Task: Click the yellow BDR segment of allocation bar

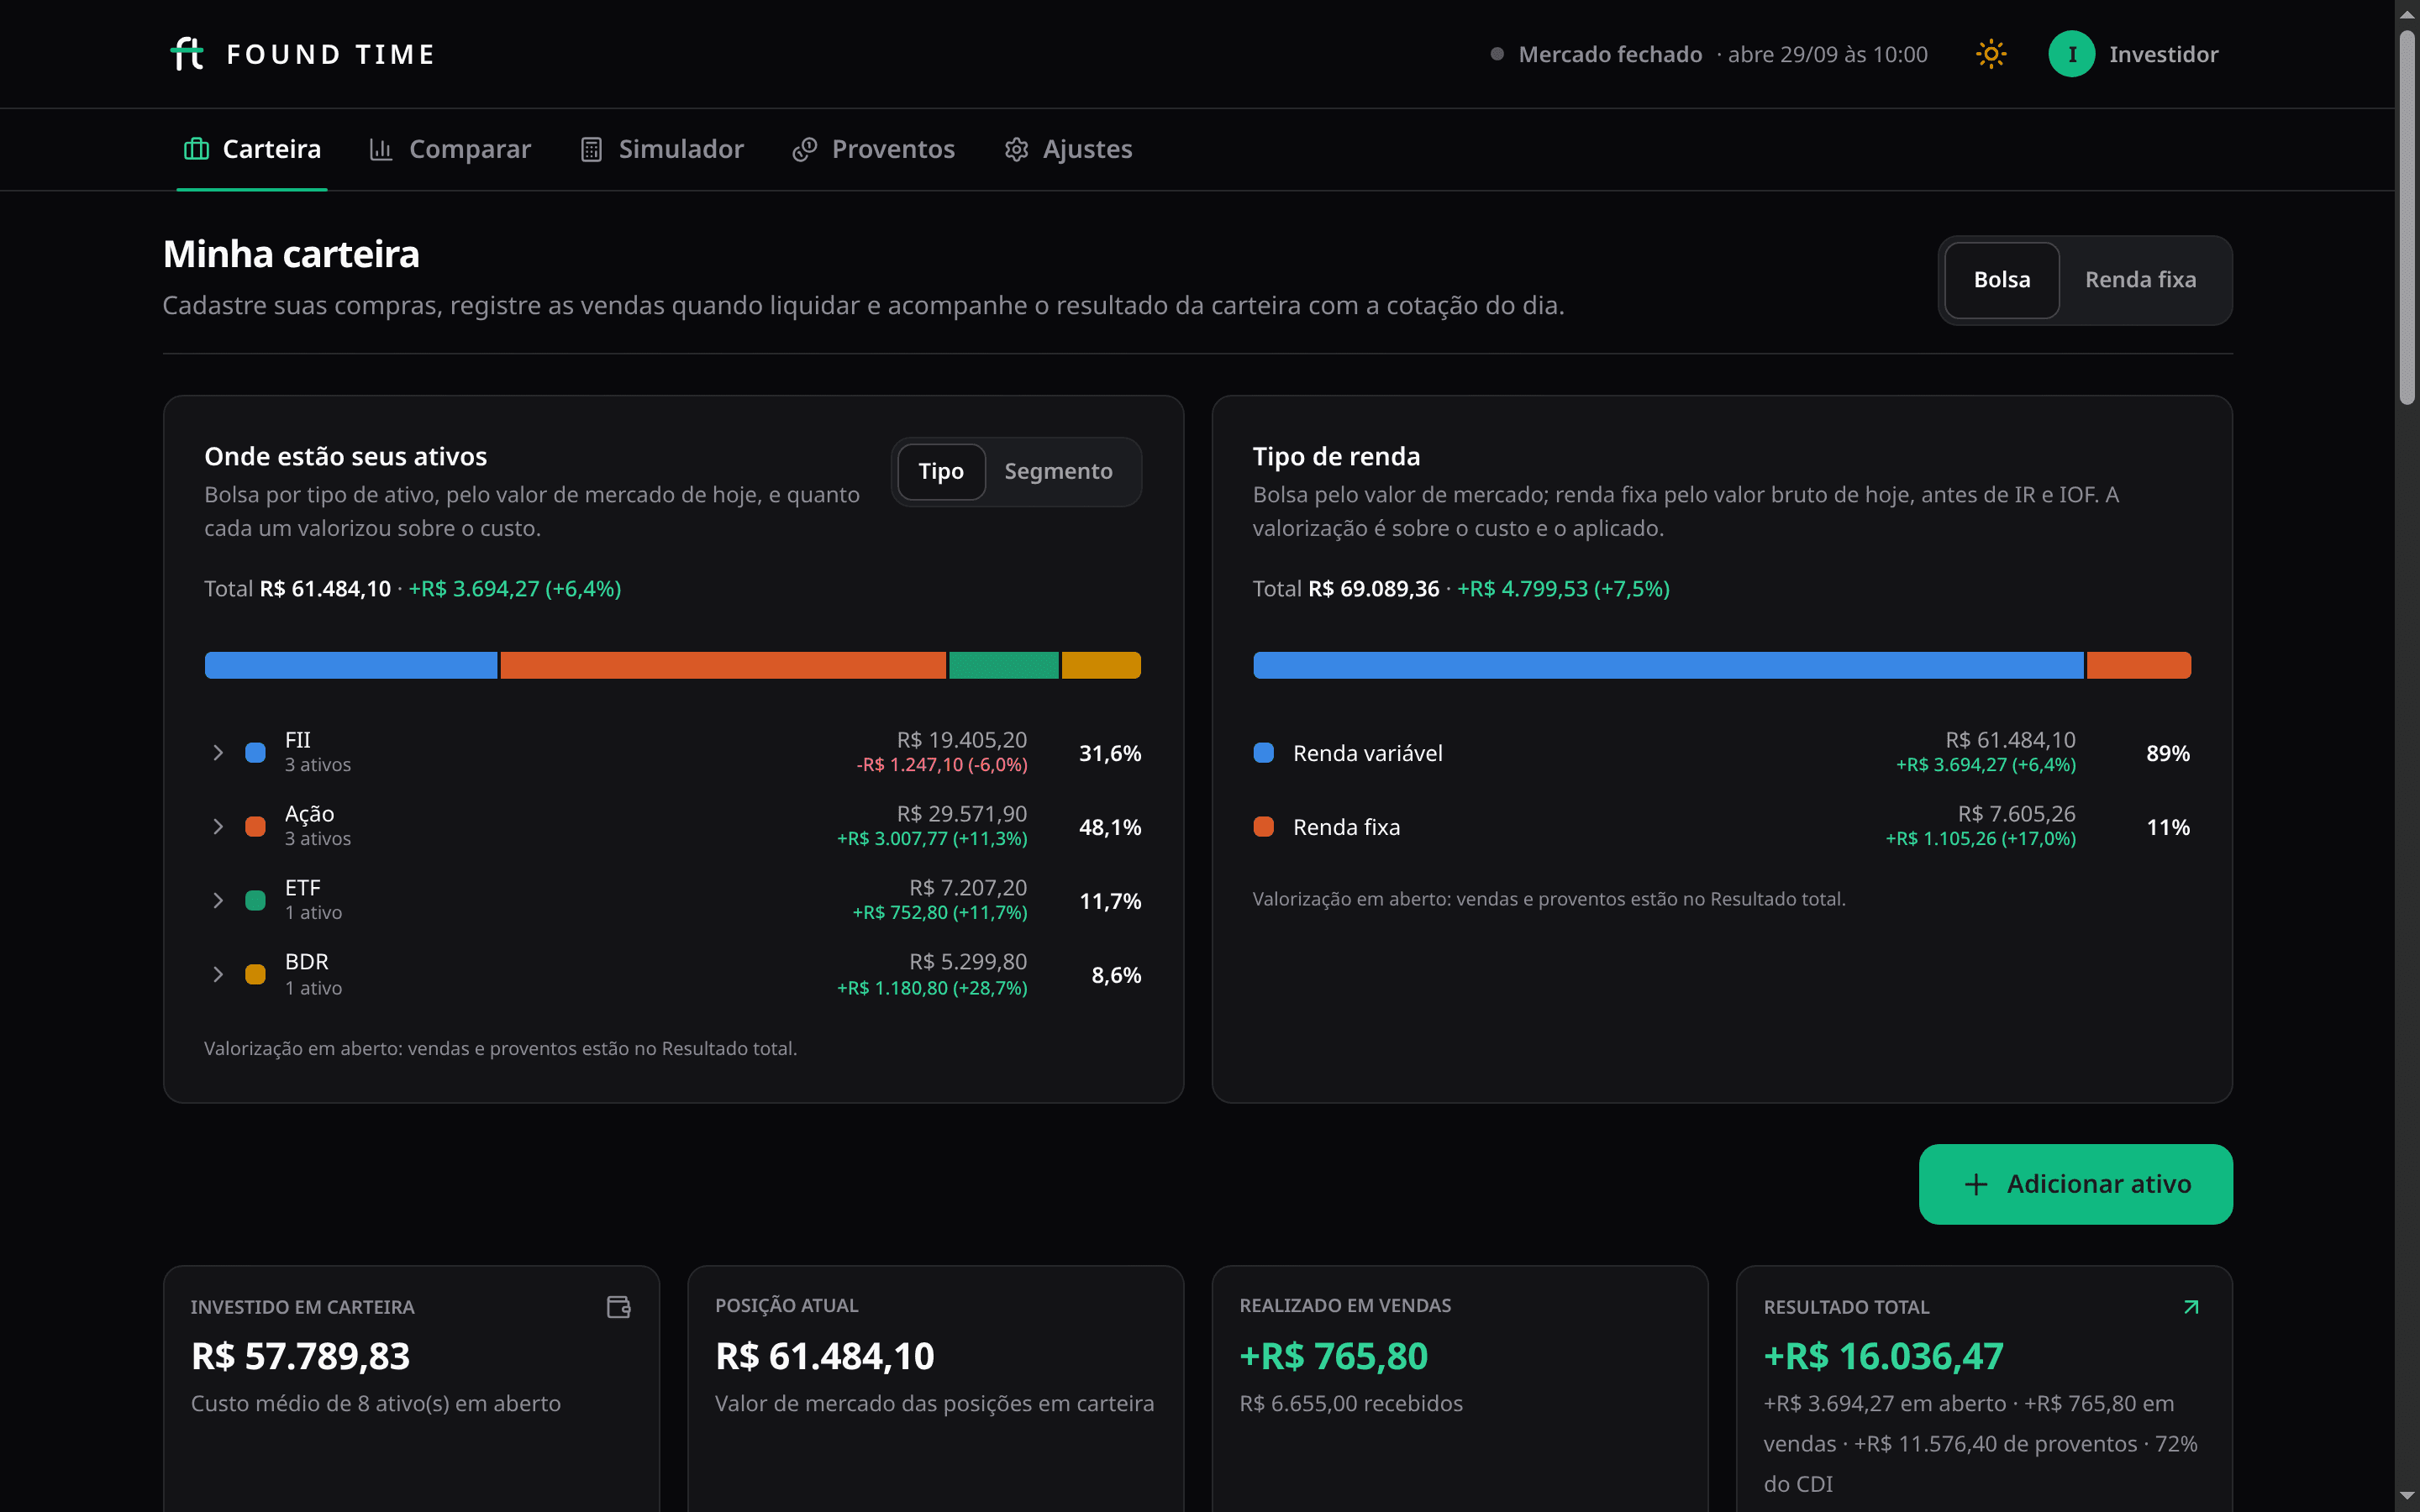Action: pyautogui.click(x=1101, y=665)
